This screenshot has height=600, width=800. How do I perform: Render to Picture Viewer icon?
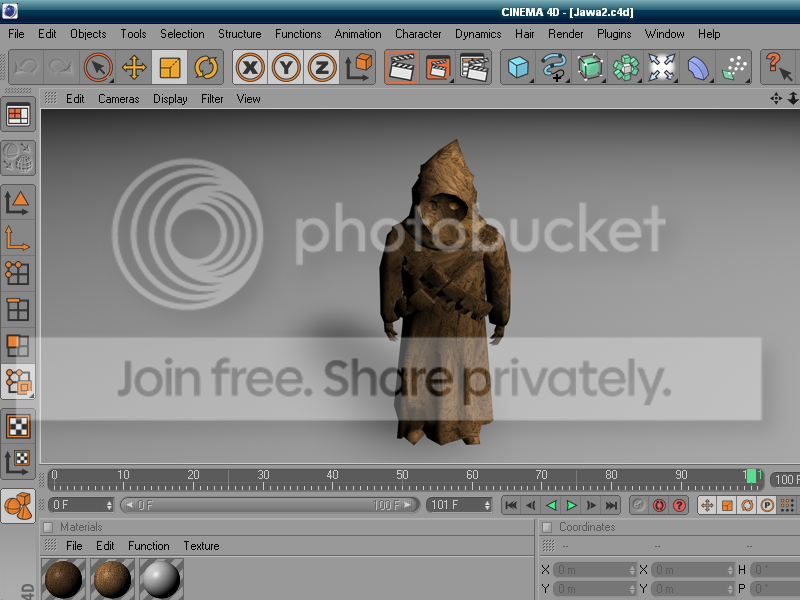click(x=437, y=67)
